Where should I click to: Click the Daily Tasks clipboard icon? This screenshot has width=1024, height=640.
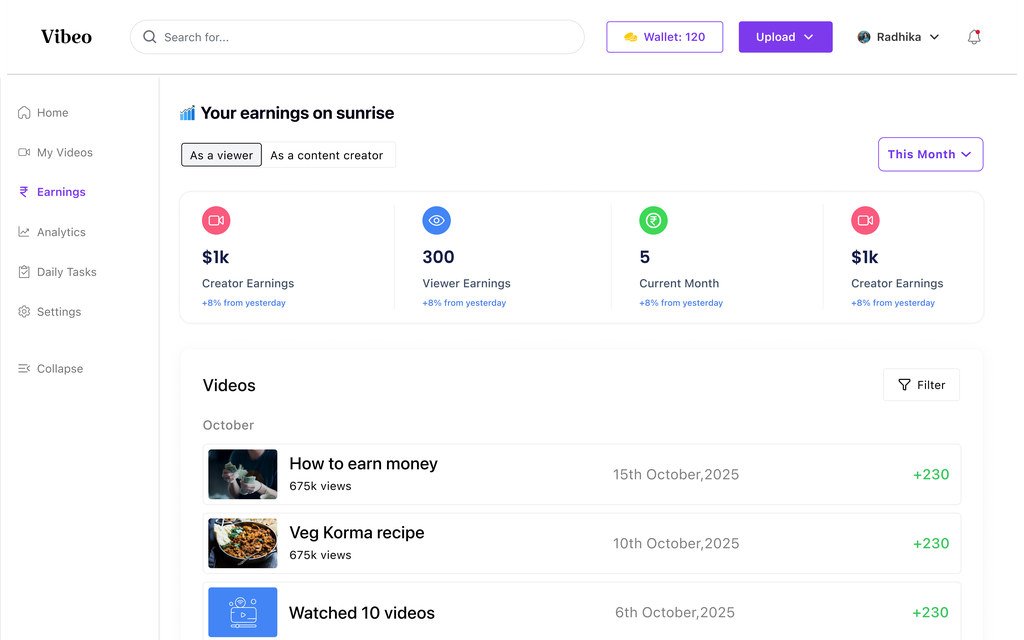(24, 272)
